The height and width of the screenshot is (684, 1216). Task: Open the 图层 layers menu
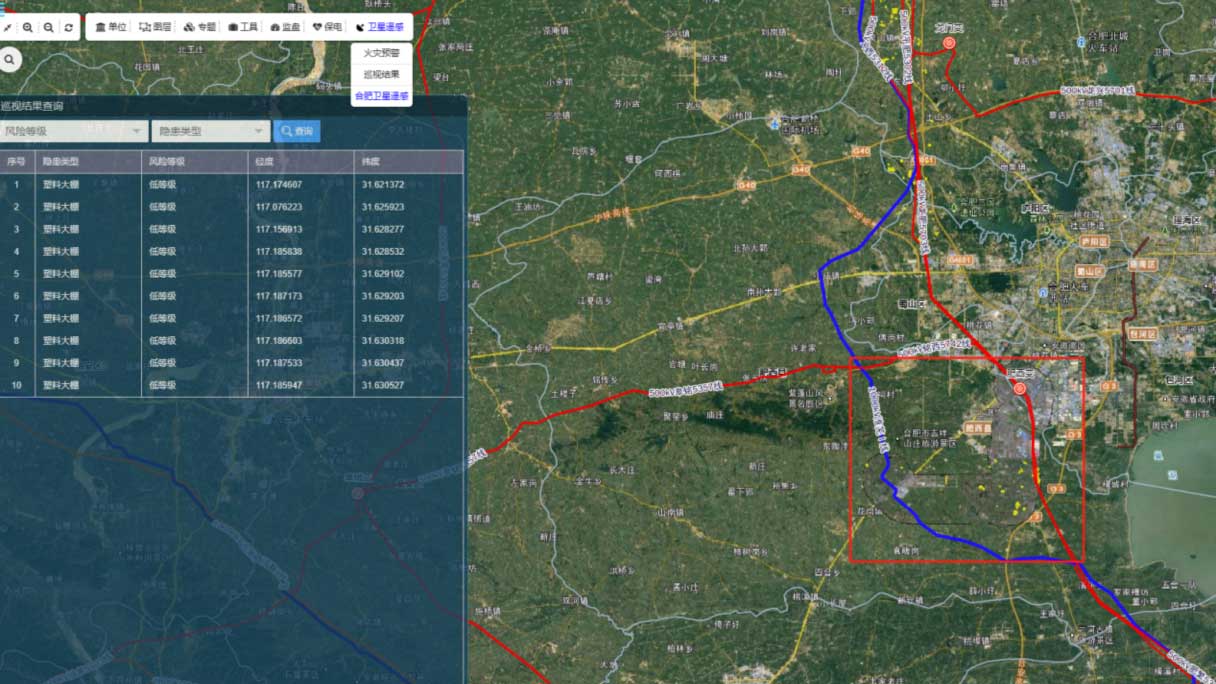154,27
